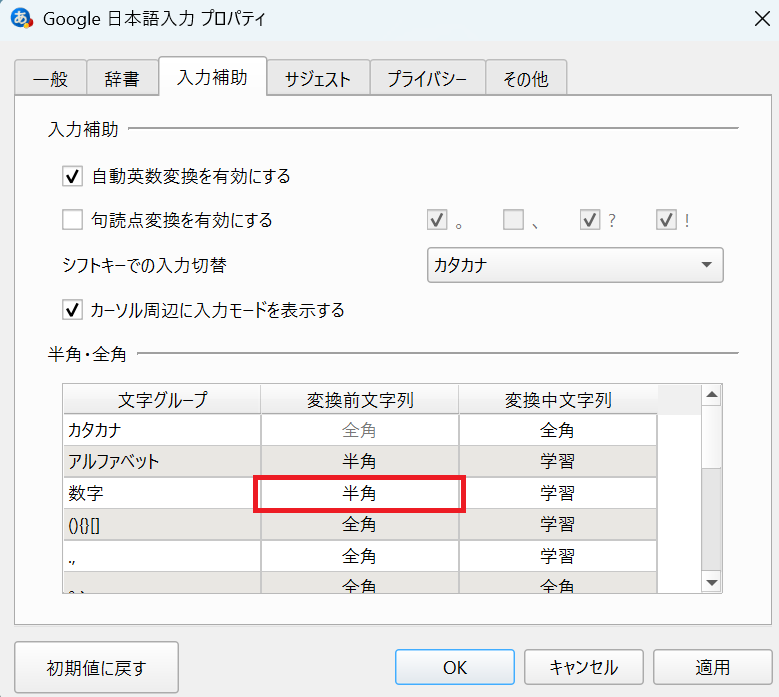Viewport: 779px width, 697px height.
Task: Click the Google Japanese Input app icon
Action: pyautogui.click(x=21, y=18)
